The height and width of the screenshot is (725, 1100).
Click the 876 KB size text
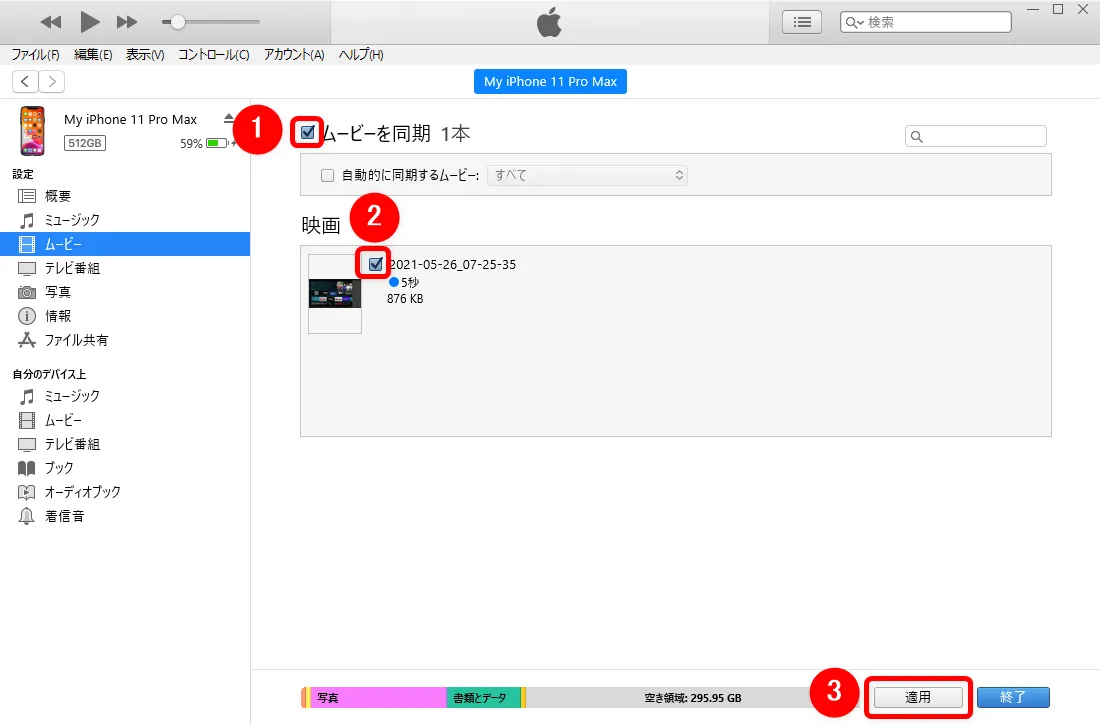405,298
